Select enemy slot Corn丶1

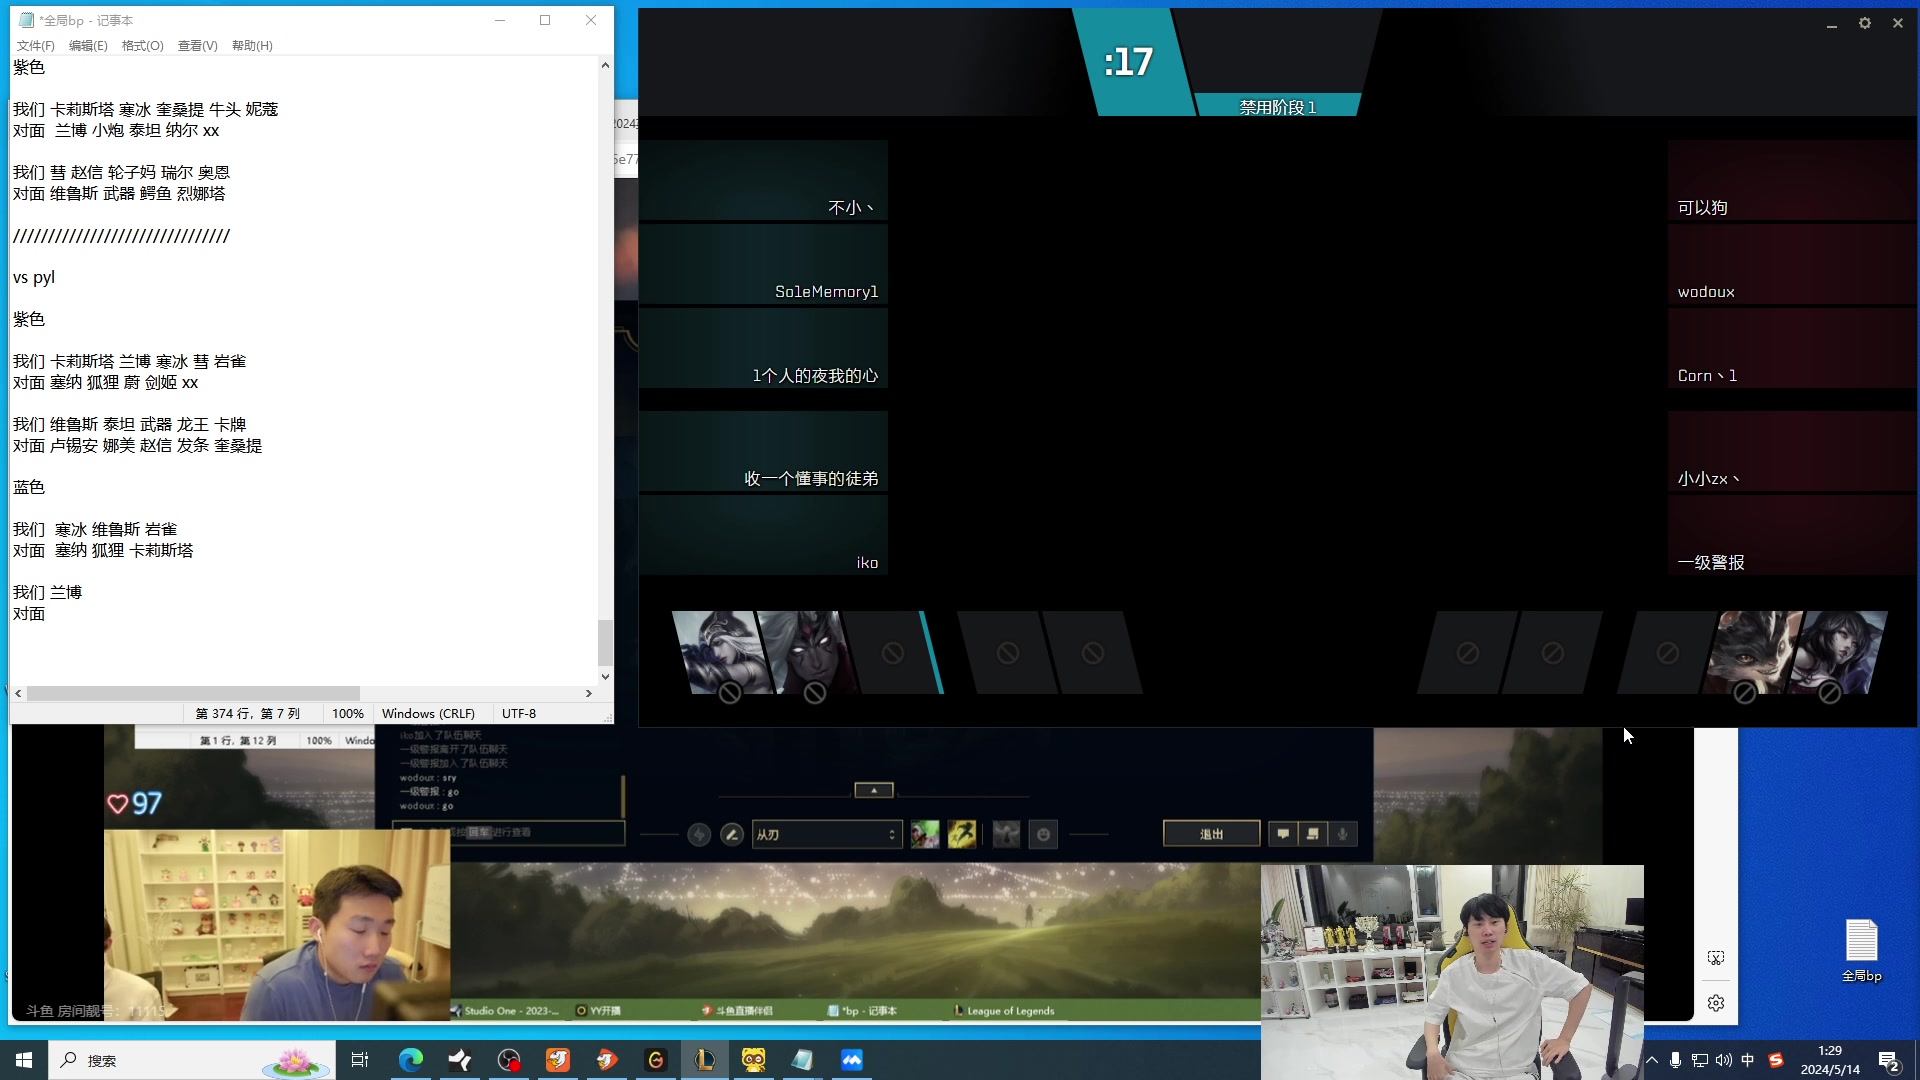click(1792, 348)
